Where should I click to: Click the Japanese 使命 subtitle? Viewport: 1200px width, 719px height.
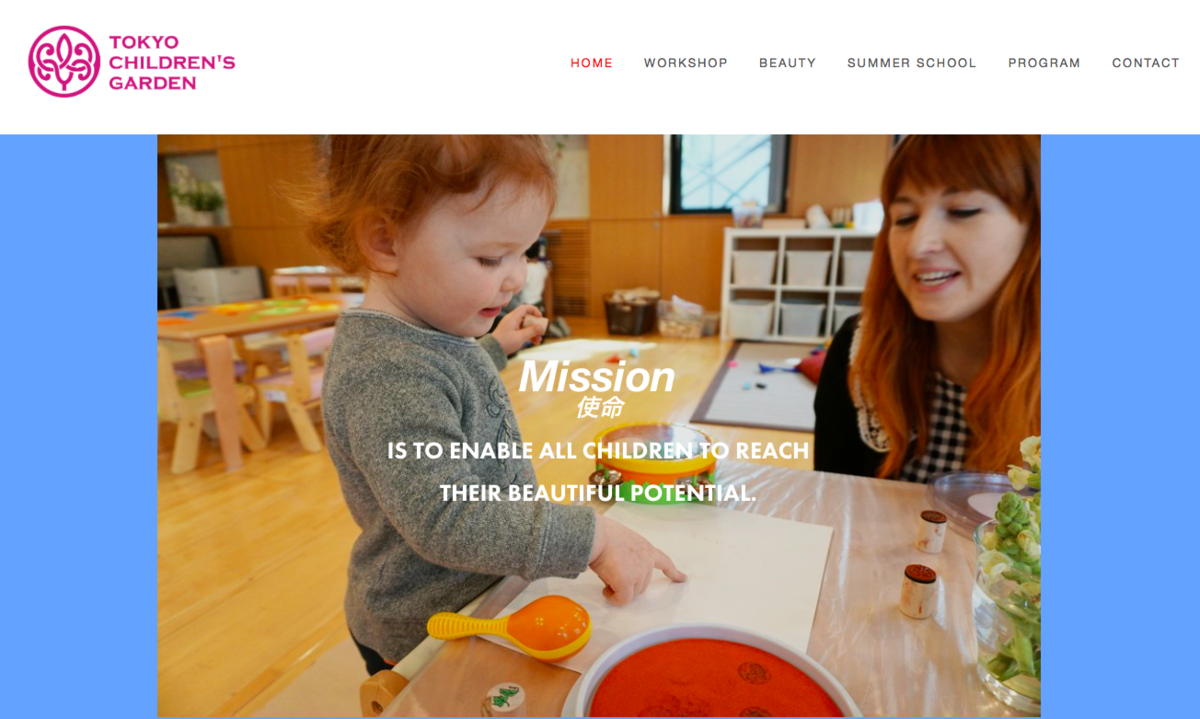600,407
